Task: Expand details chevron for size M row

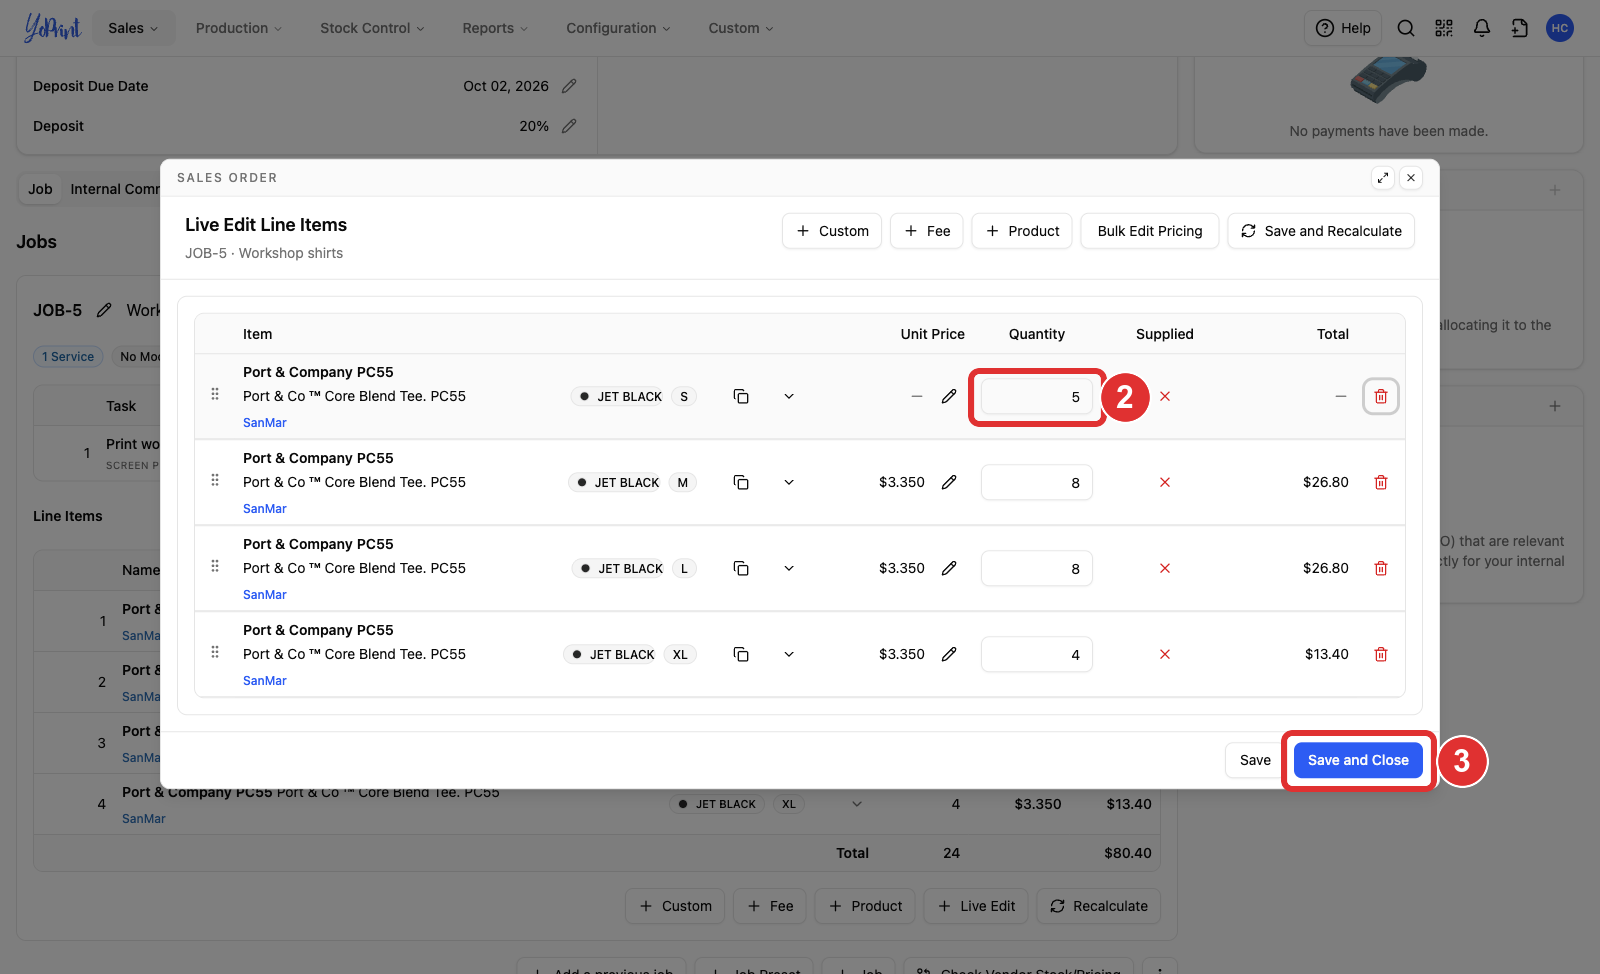Action: [x=789, y=483]
